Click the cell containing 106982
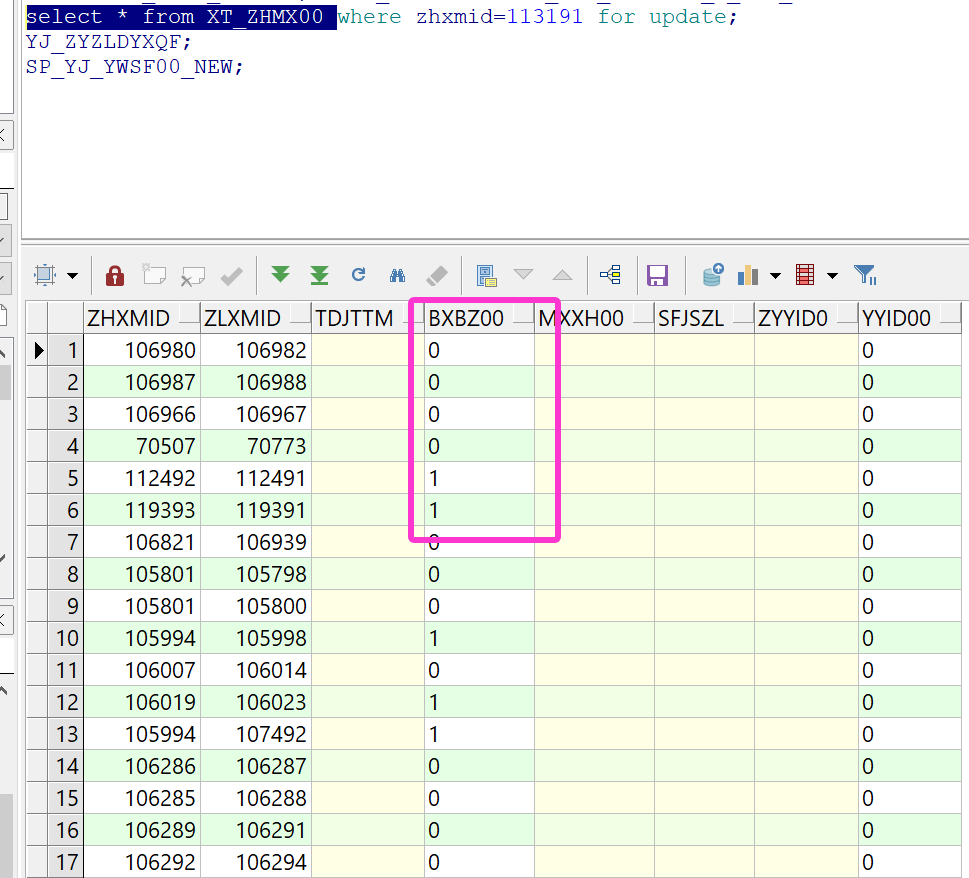The height and width of the screenshot is (878, 969). click(x=256, y=351)
